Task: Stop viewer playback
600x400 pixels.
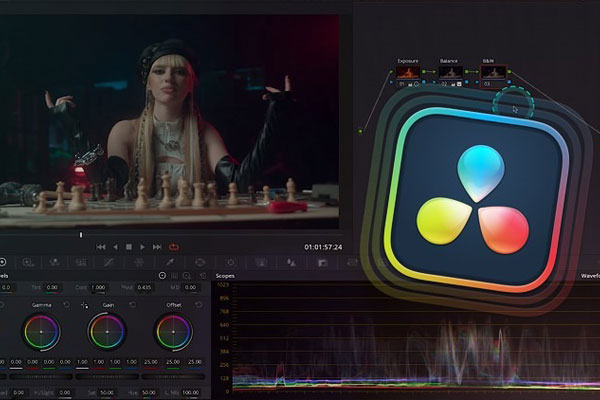Action: (129, 247)
